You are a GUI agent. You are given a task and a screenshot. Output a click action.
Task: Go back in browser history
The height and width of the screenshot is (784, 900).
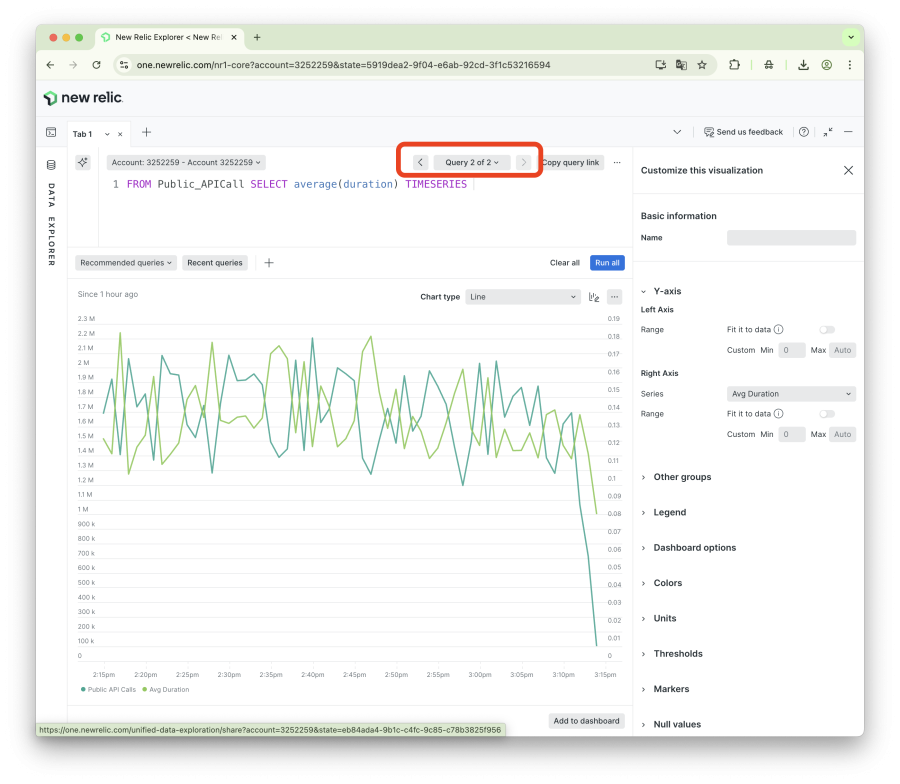(x=51, y=65)
